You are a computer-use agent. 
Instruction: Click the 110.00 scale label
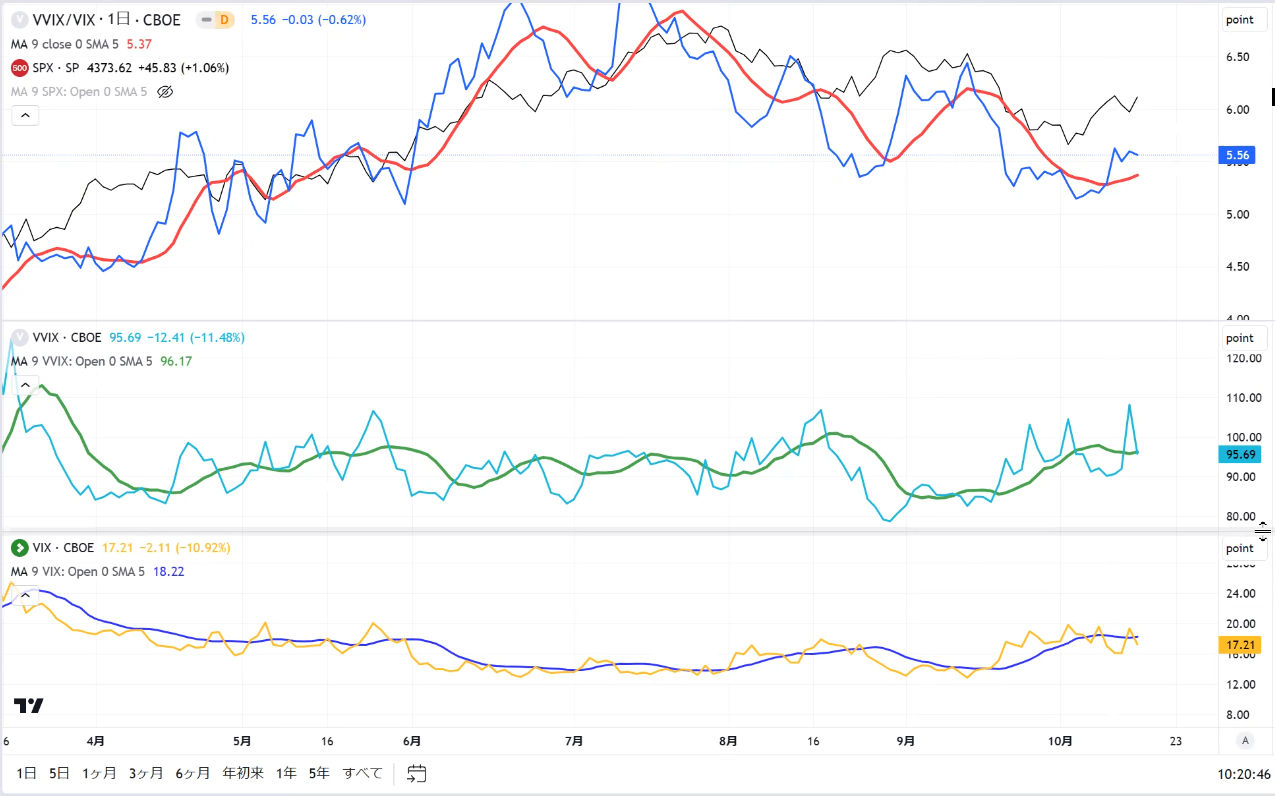pos(1242,398)
